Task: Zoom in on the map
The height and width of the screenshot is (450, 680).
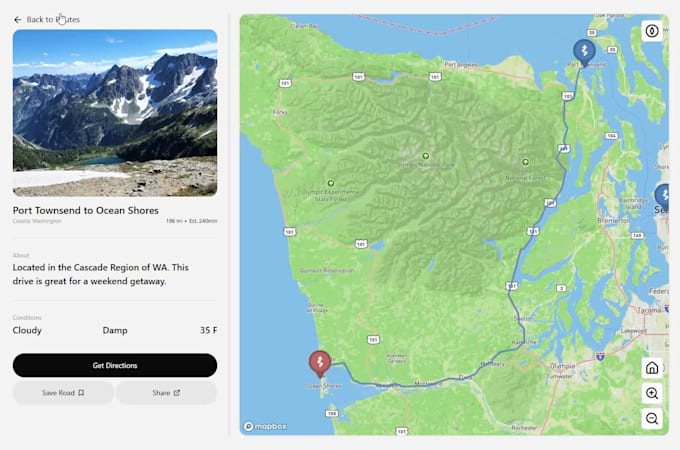Action: 652,393
